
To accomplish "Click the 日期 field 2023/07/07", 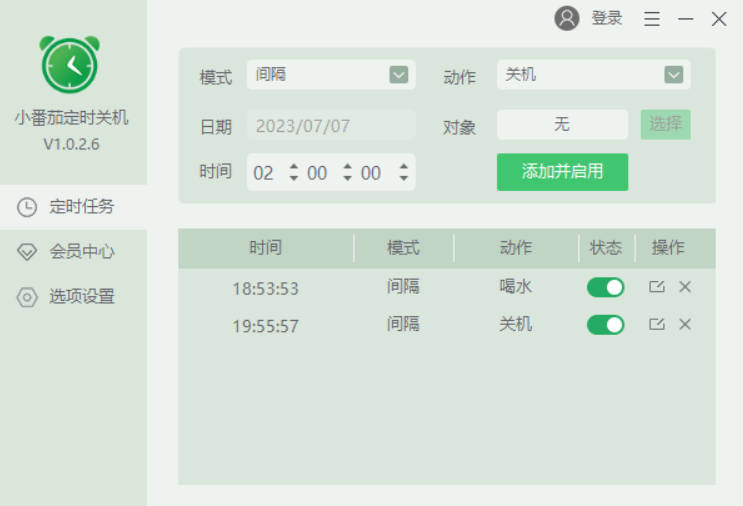I will pos(331,126).
